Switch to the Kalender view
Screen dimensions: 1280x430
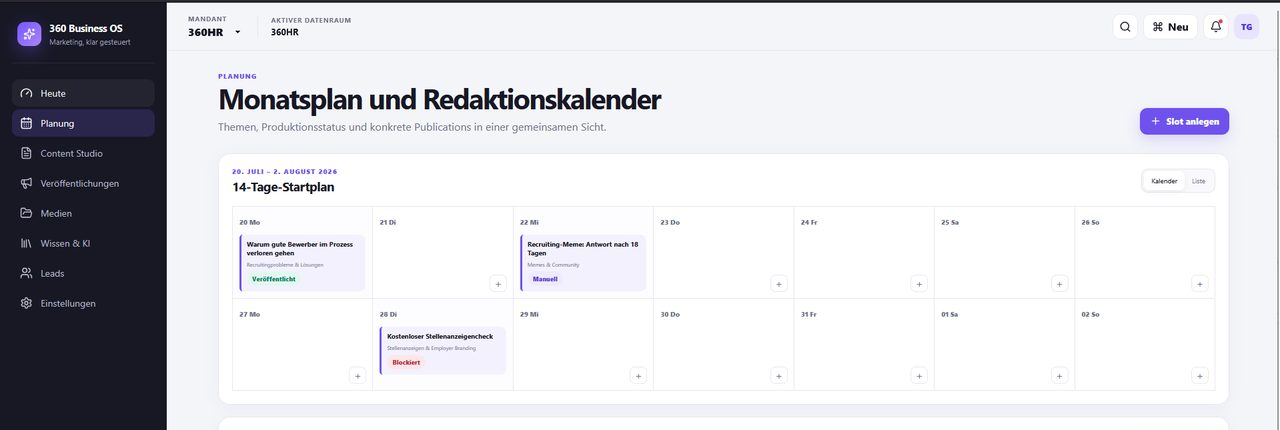click(1164, 181)
